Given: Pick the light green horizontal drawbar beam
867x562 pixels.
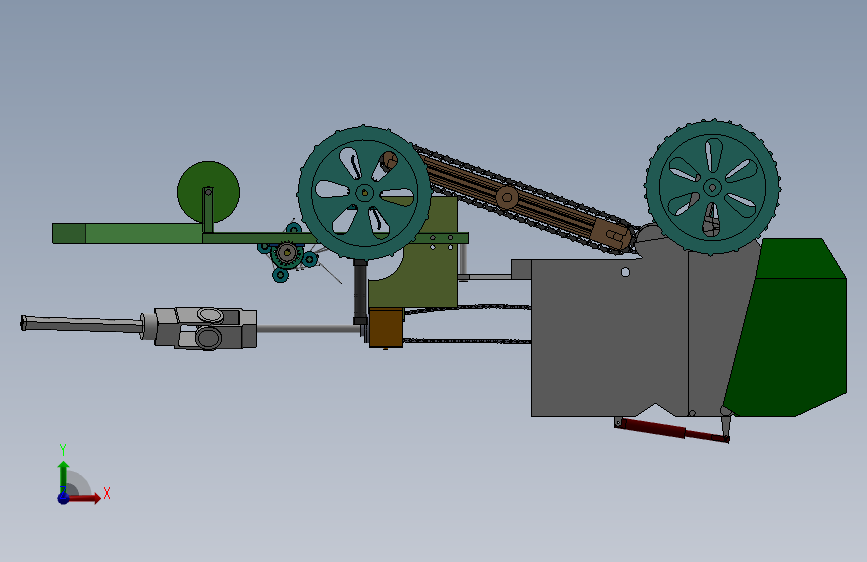Looking at the screenshot, I should tap(144, 233).
